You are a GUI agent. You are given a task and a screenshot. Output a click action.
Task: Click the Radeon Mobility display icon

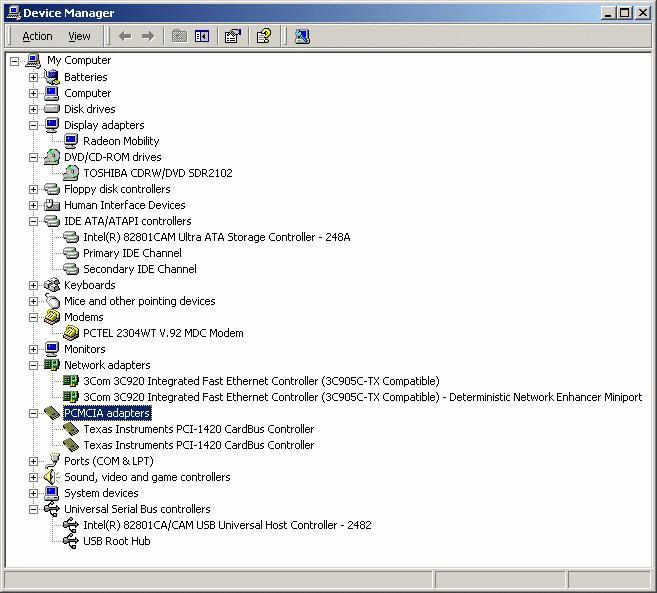tap(71, 141)
